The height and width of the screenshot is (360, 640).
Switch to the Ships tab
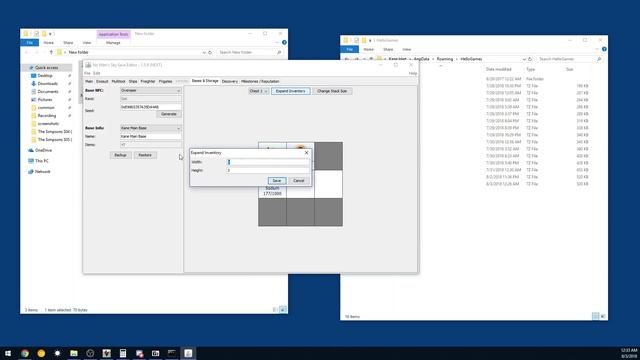[133, 81]
